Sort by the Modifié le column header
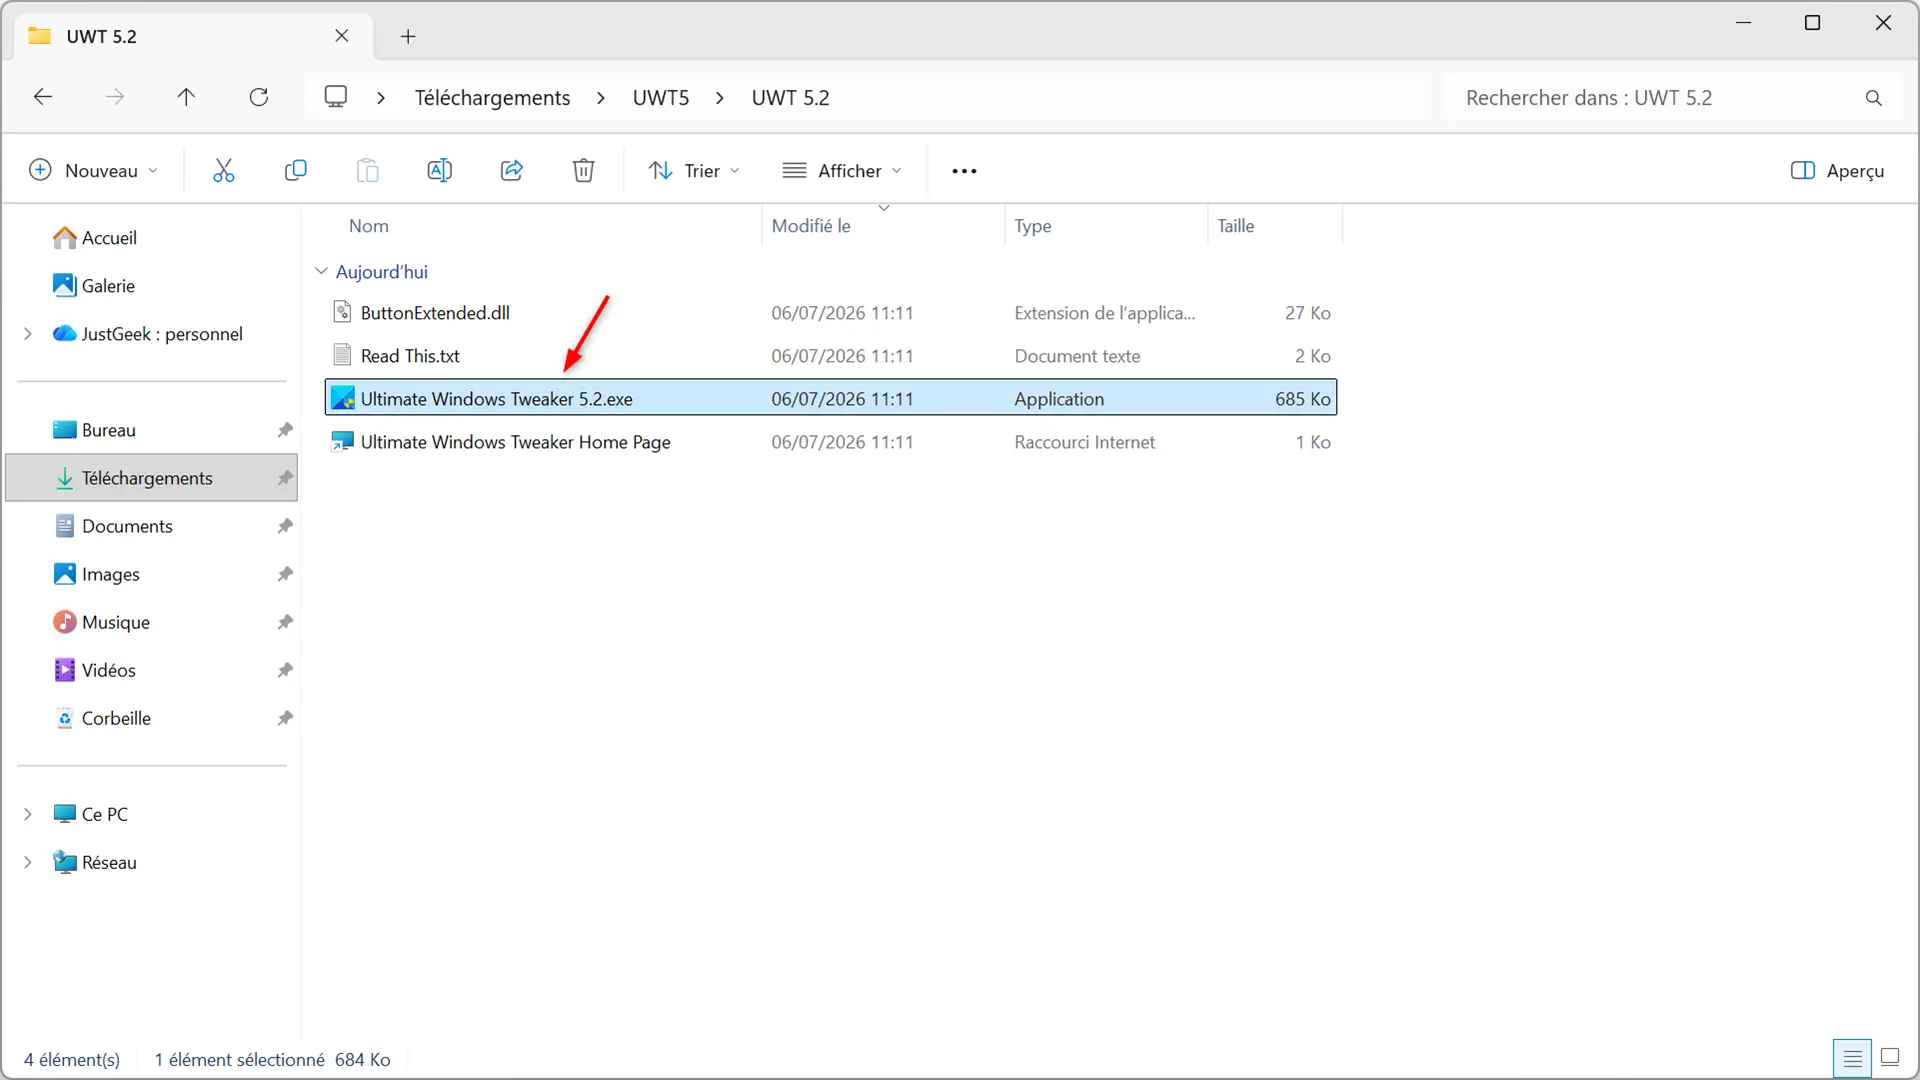Viewport: 1920px width, 1080px height. [811, 226]
